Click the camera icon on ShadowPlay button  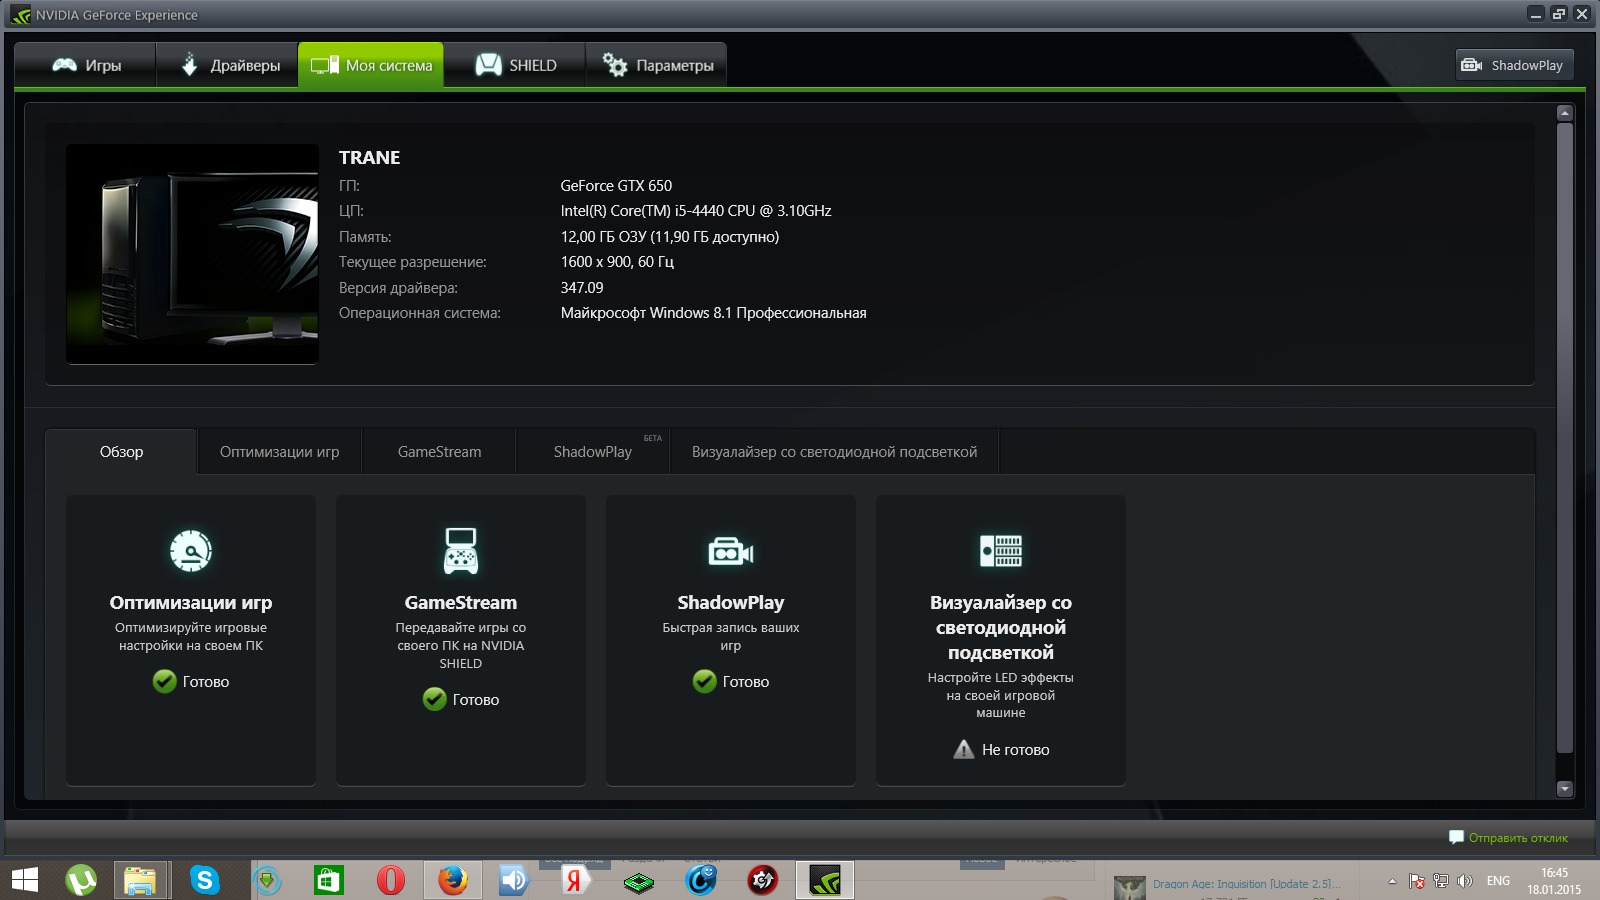(1472, 65)
